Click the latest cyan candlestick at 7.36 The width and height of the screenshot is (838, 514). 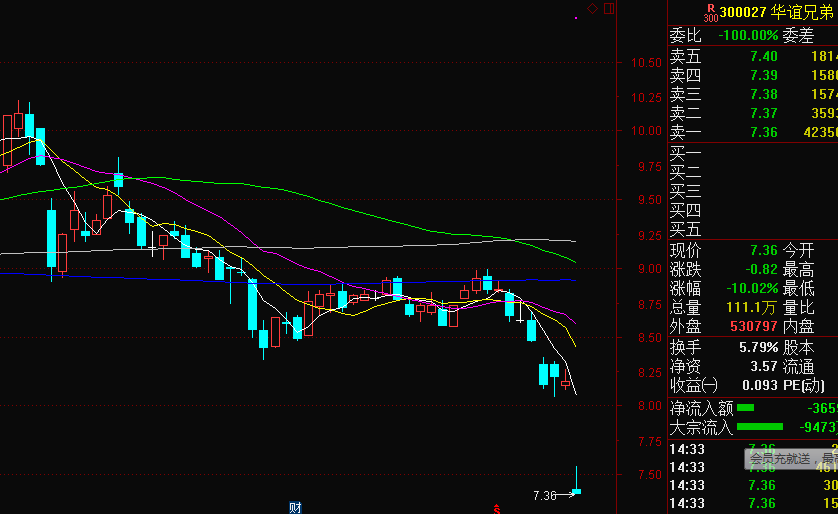coord(576,492)
